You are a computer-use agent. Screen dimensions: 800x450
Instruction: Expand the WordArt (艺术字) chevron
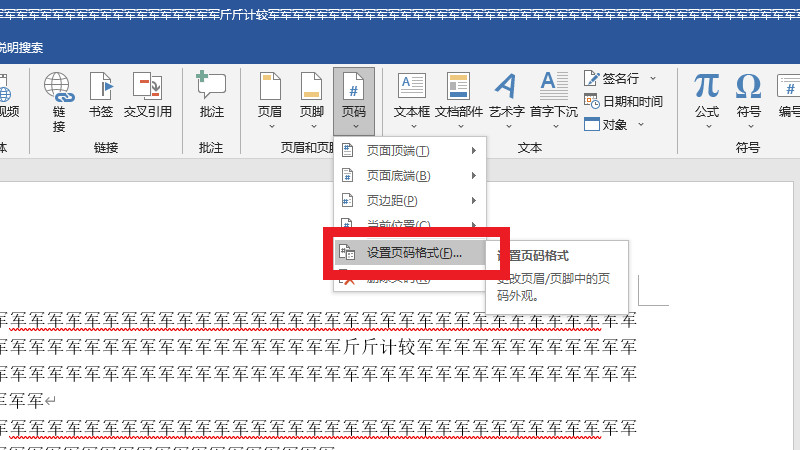click(x=509, y=126)
